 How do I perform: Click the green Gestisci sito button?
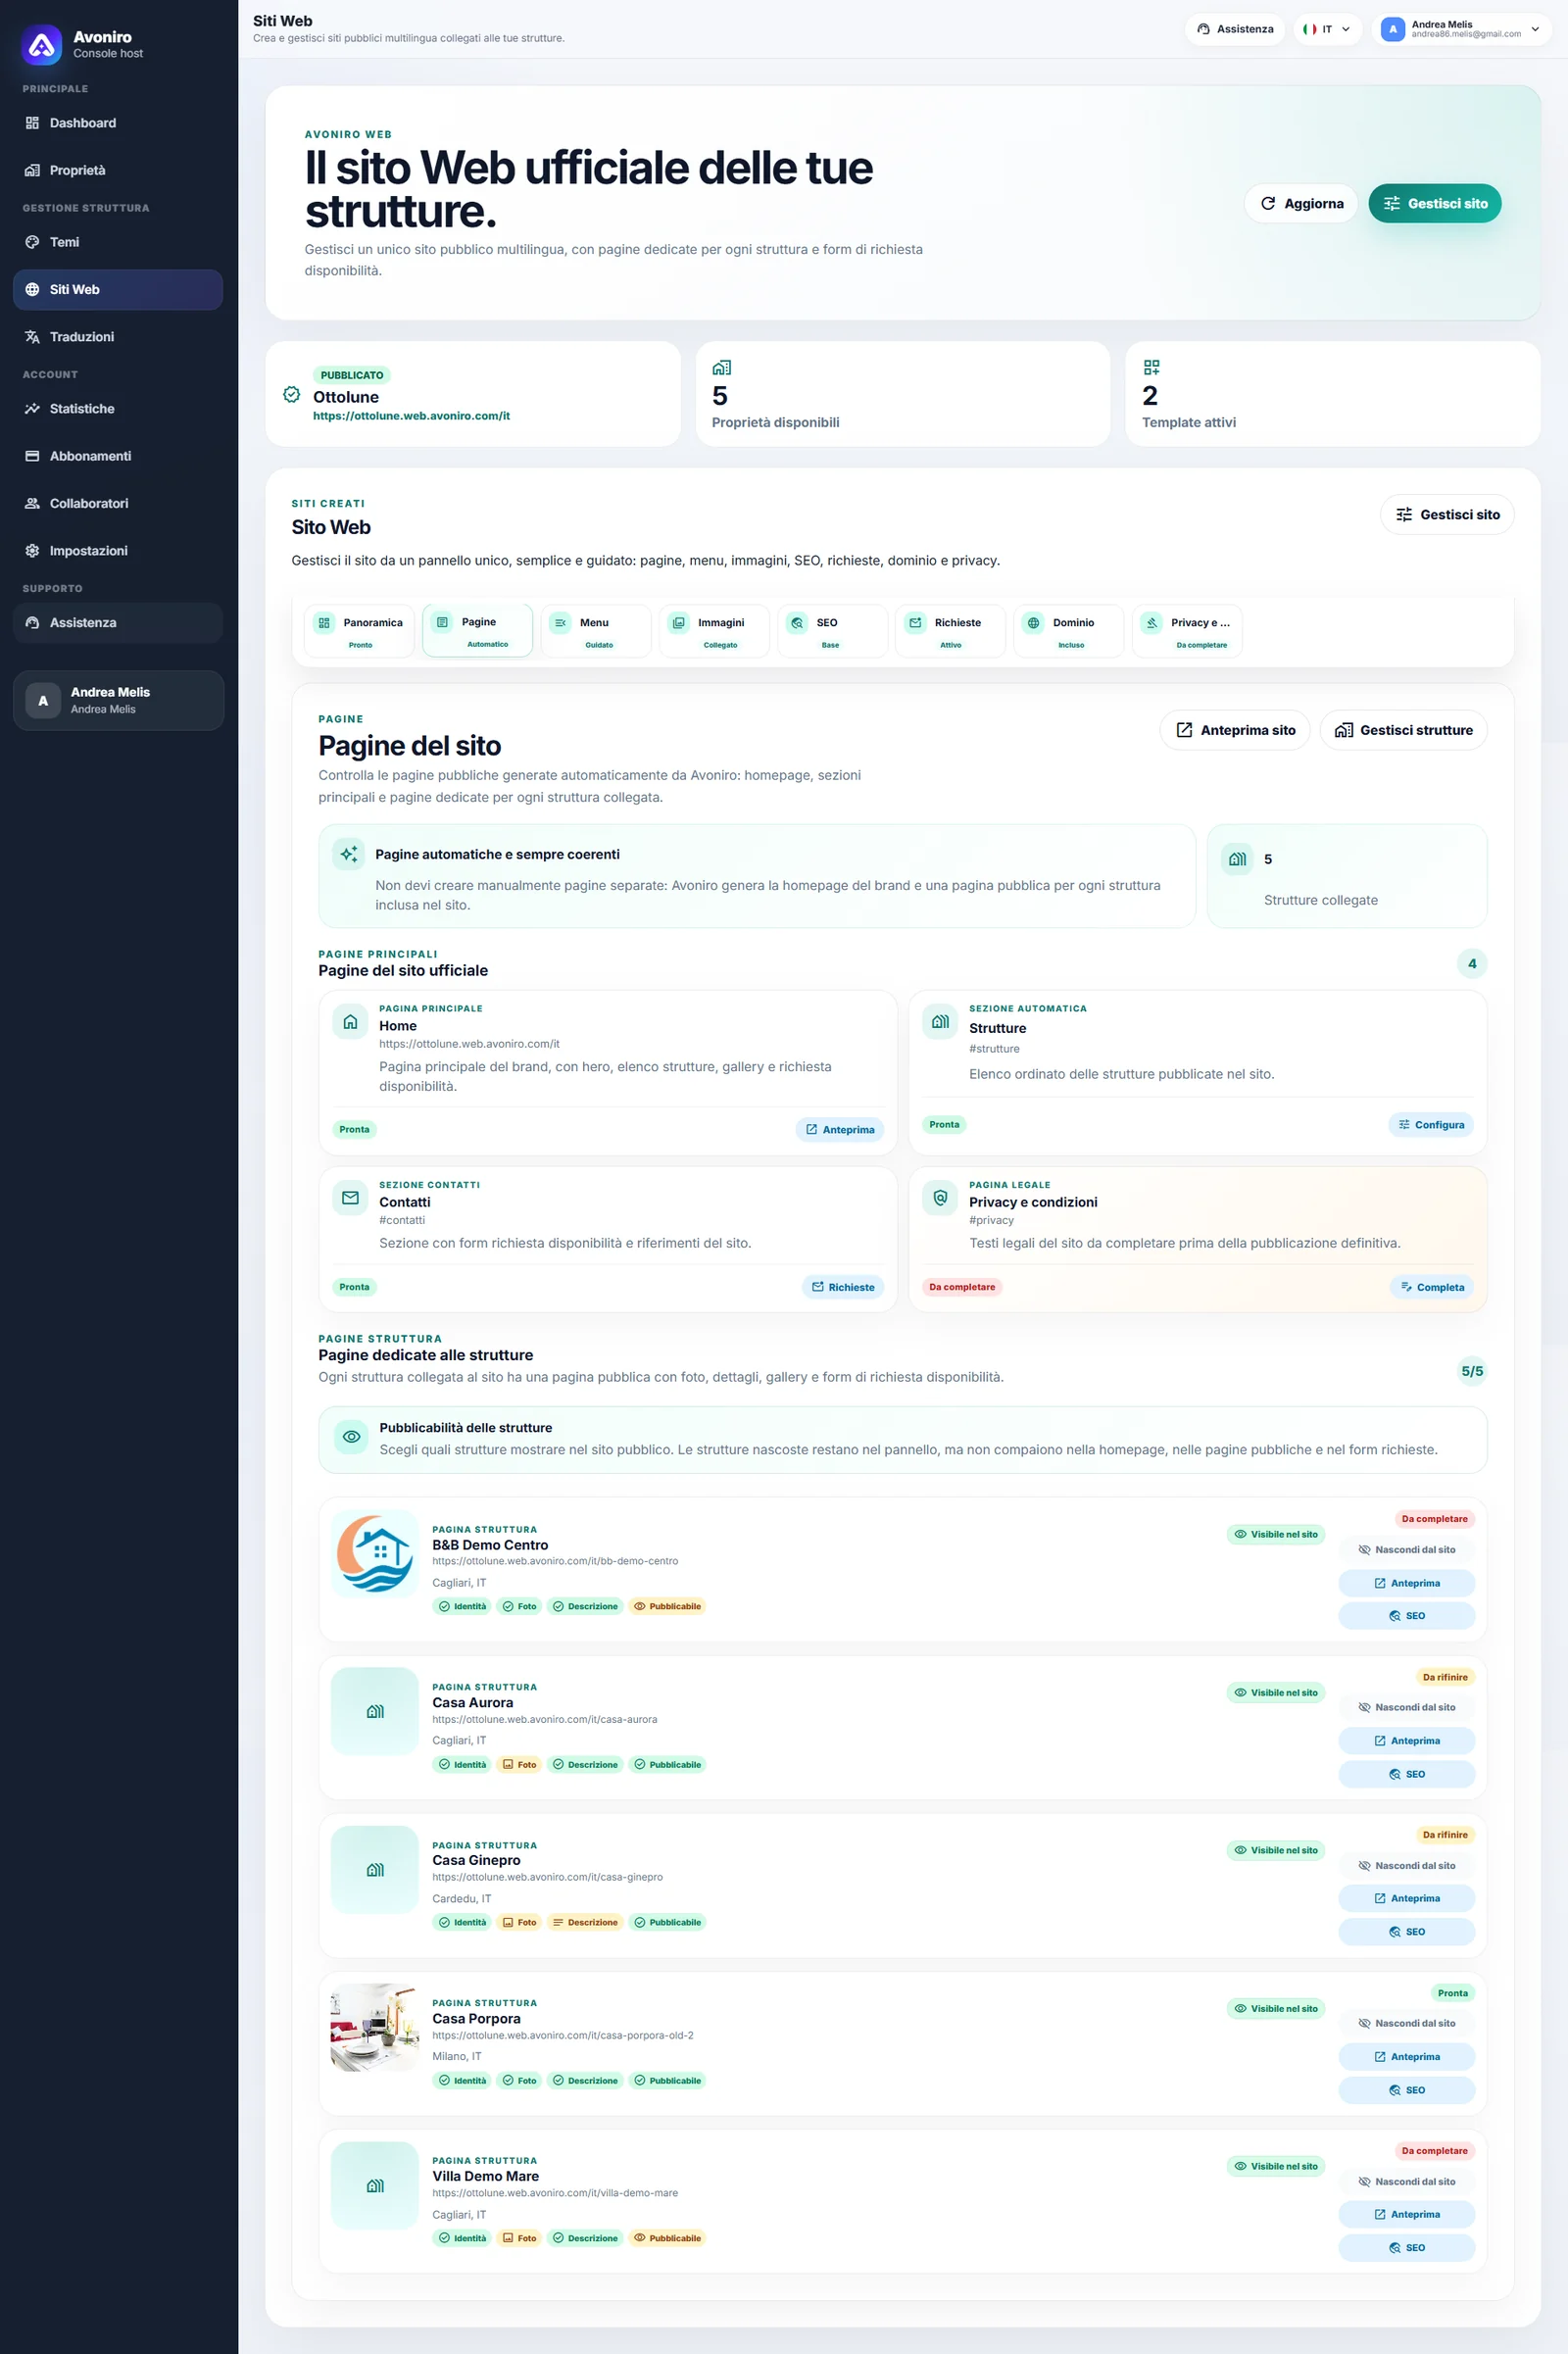[1434, 203]
